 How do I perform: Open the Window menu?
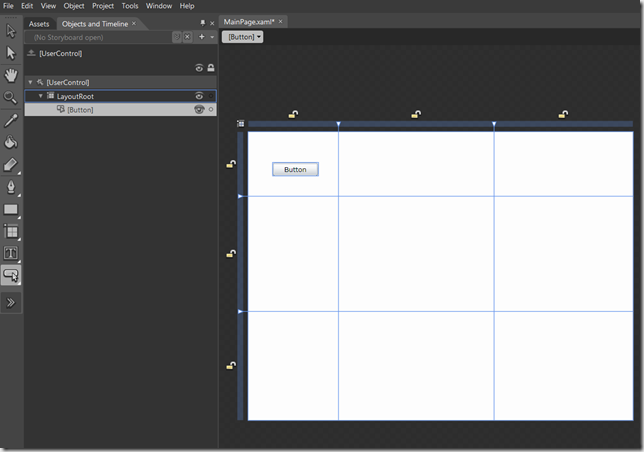(x=159, y=6)
